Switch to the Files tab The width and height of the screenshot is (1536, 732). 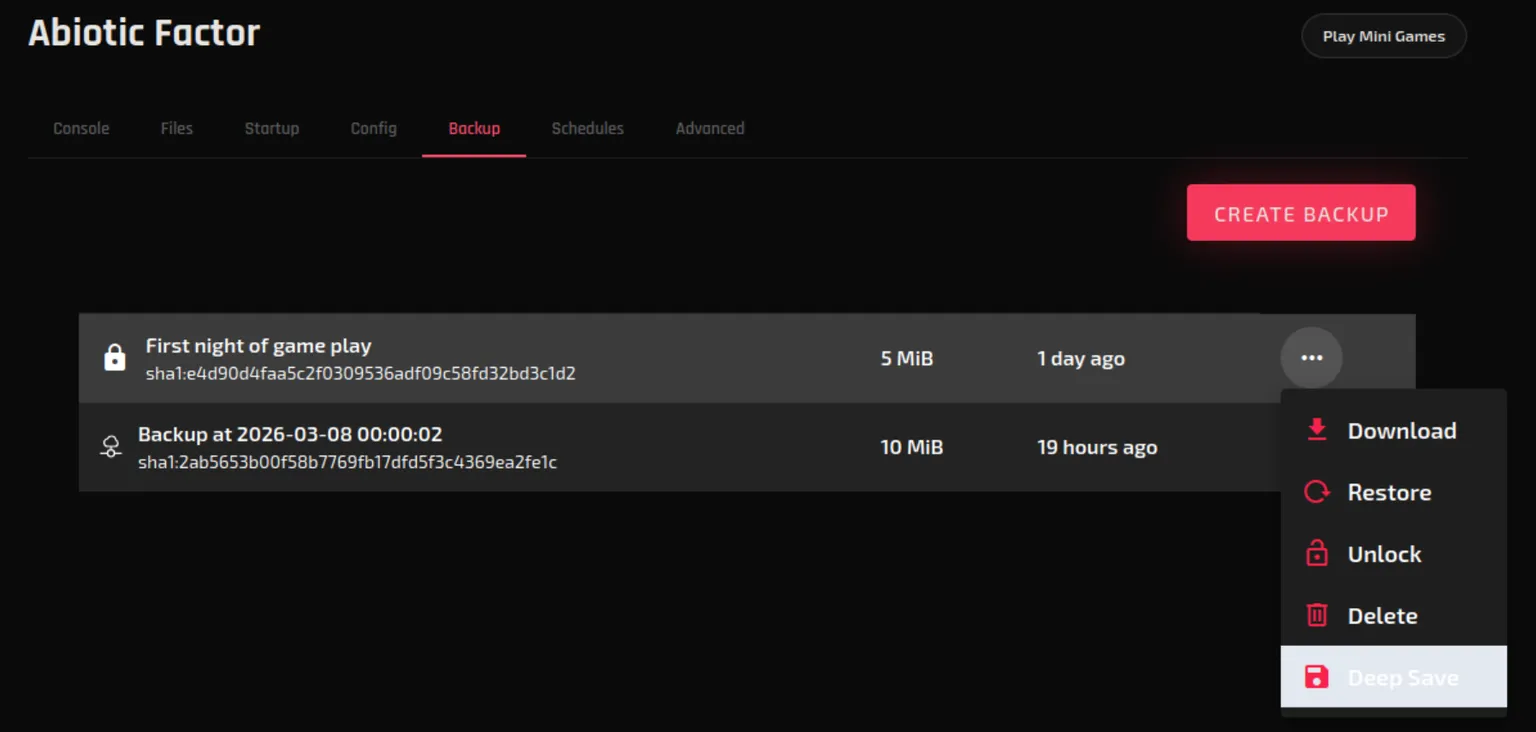[x=177, y=128]
